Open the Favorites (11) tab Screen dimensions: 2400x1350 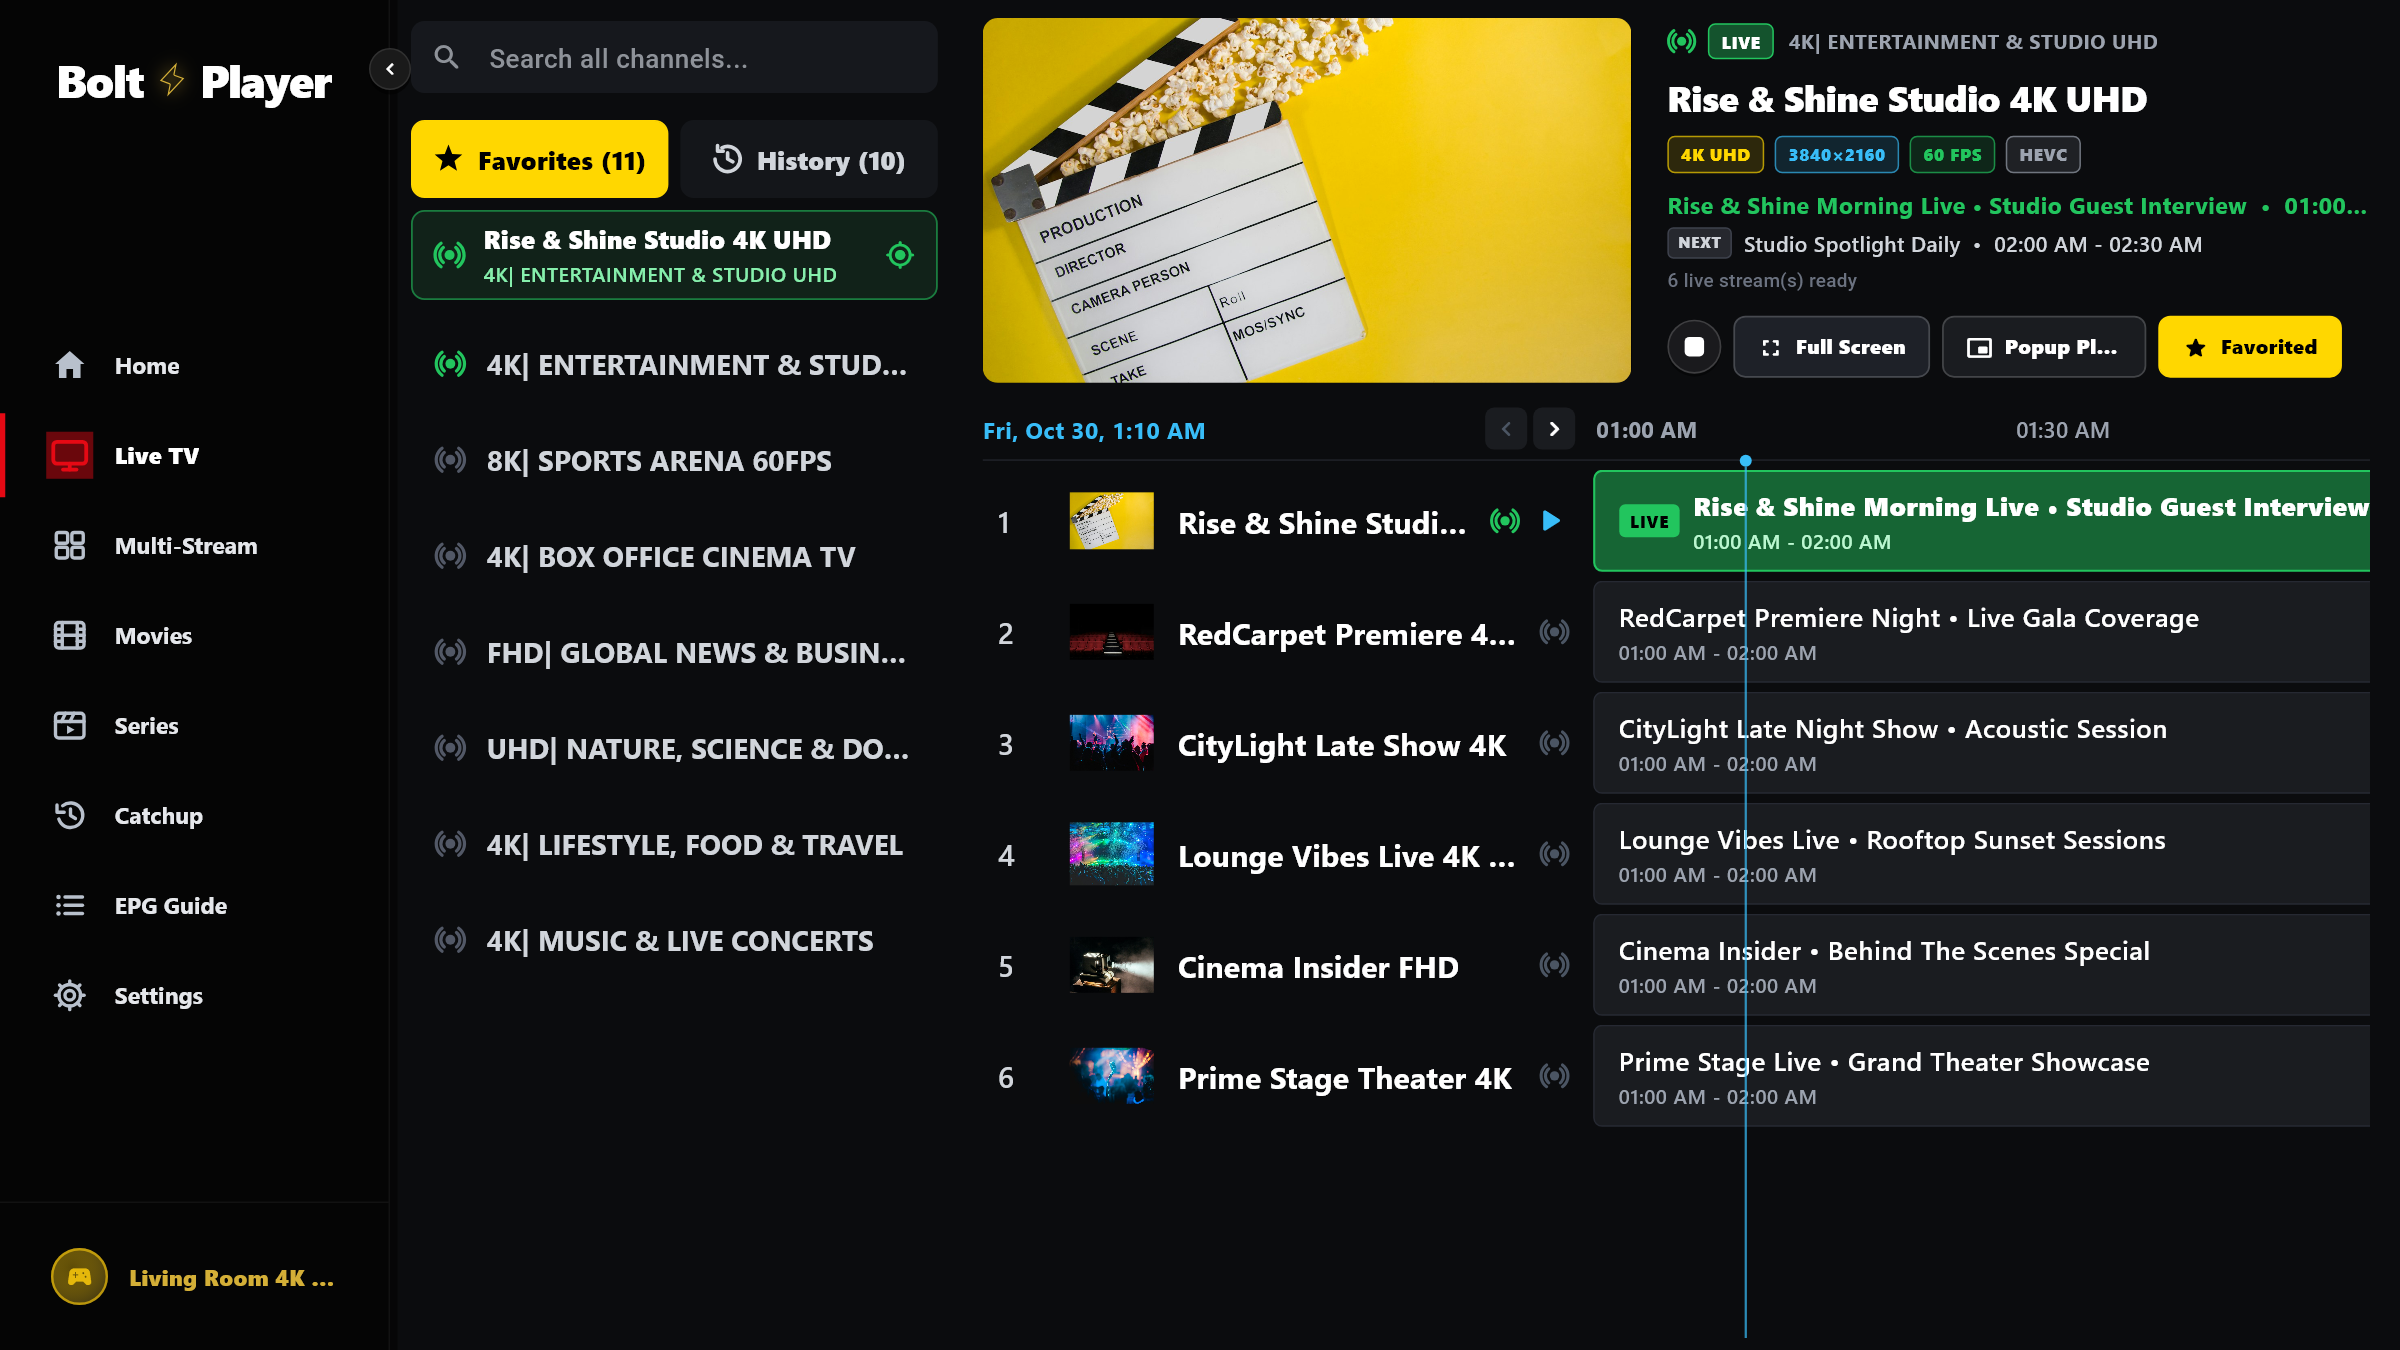point(539,160)
